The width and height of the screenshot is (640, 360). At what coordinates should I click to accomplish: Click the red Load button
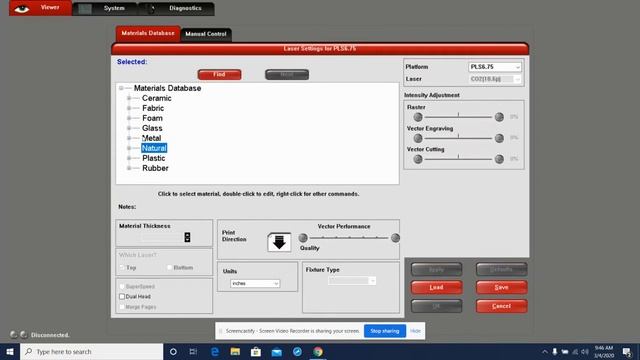436,288
